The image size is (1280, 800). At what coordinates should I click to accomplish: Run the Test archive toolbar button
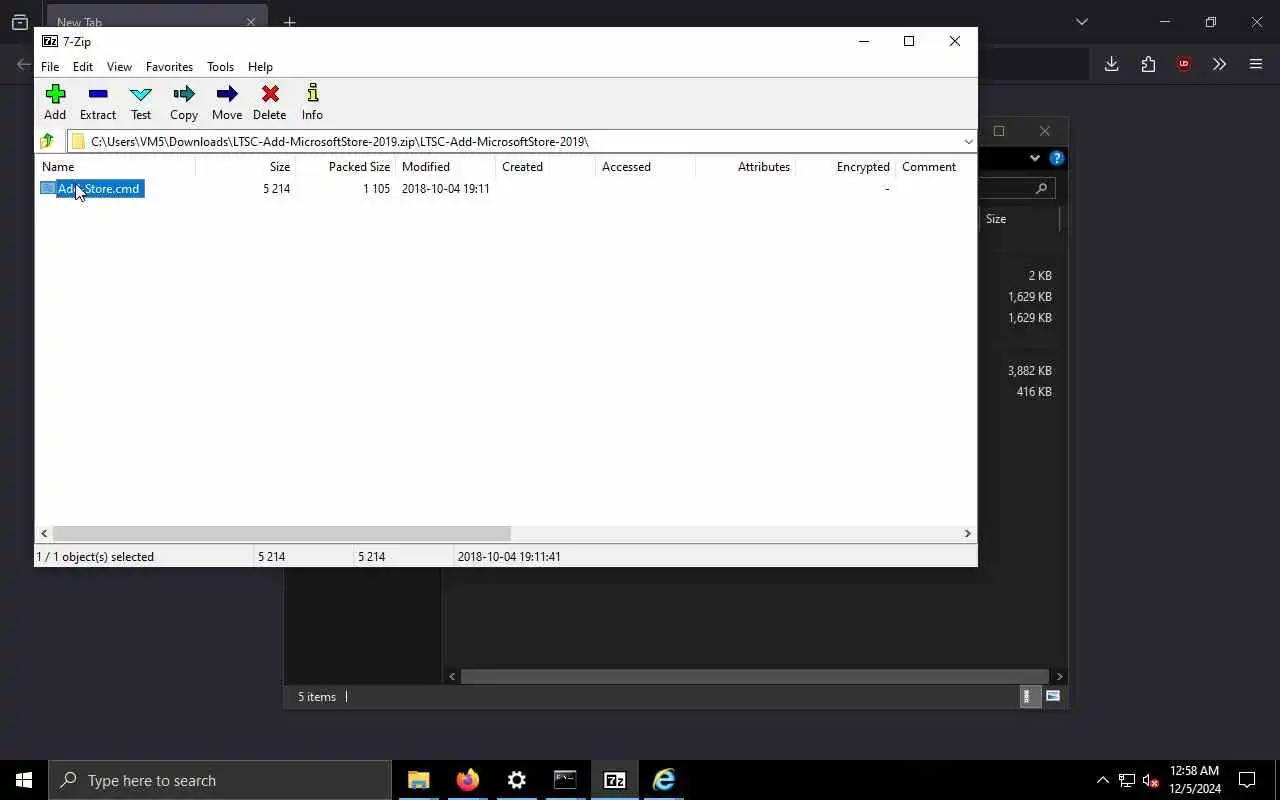click(x=141, y=102)
